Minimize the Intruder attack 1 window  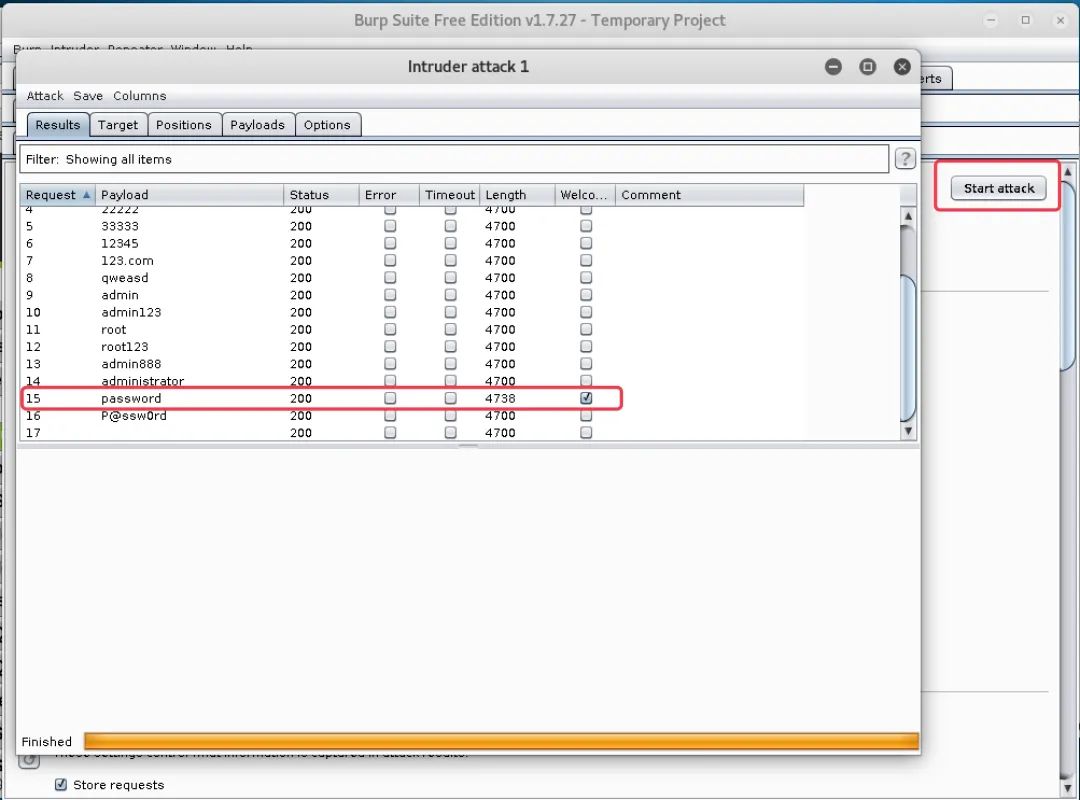coord(833,67)
